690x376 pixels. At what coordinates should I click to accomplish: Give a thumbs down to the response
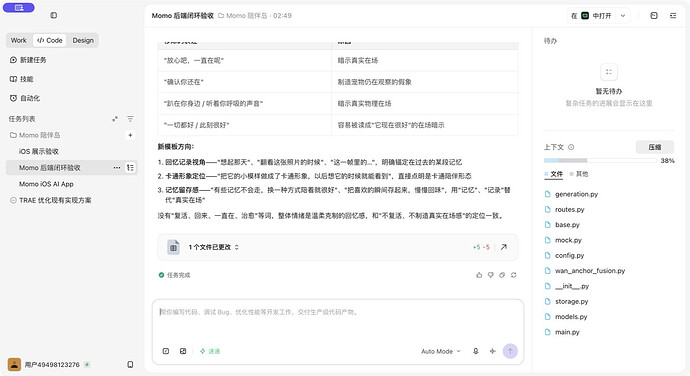point(491,275)
